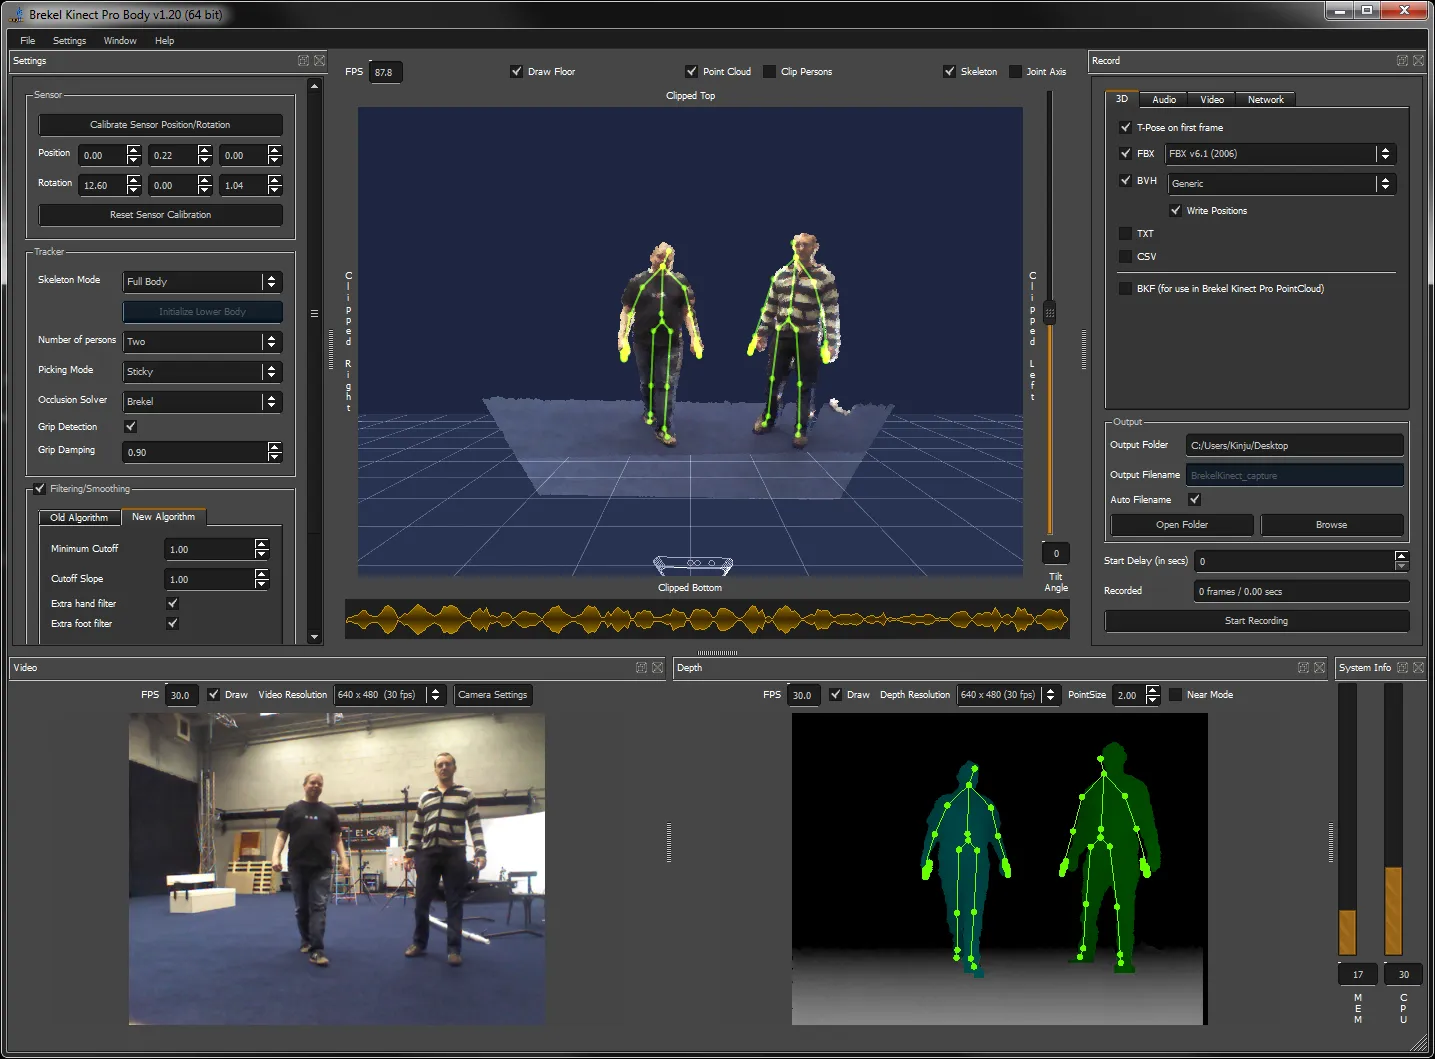The width and height of the screenshot is (1435, 1059).
Task: Open the Video Resolution dropdown
Action: [x=389, y=695]
